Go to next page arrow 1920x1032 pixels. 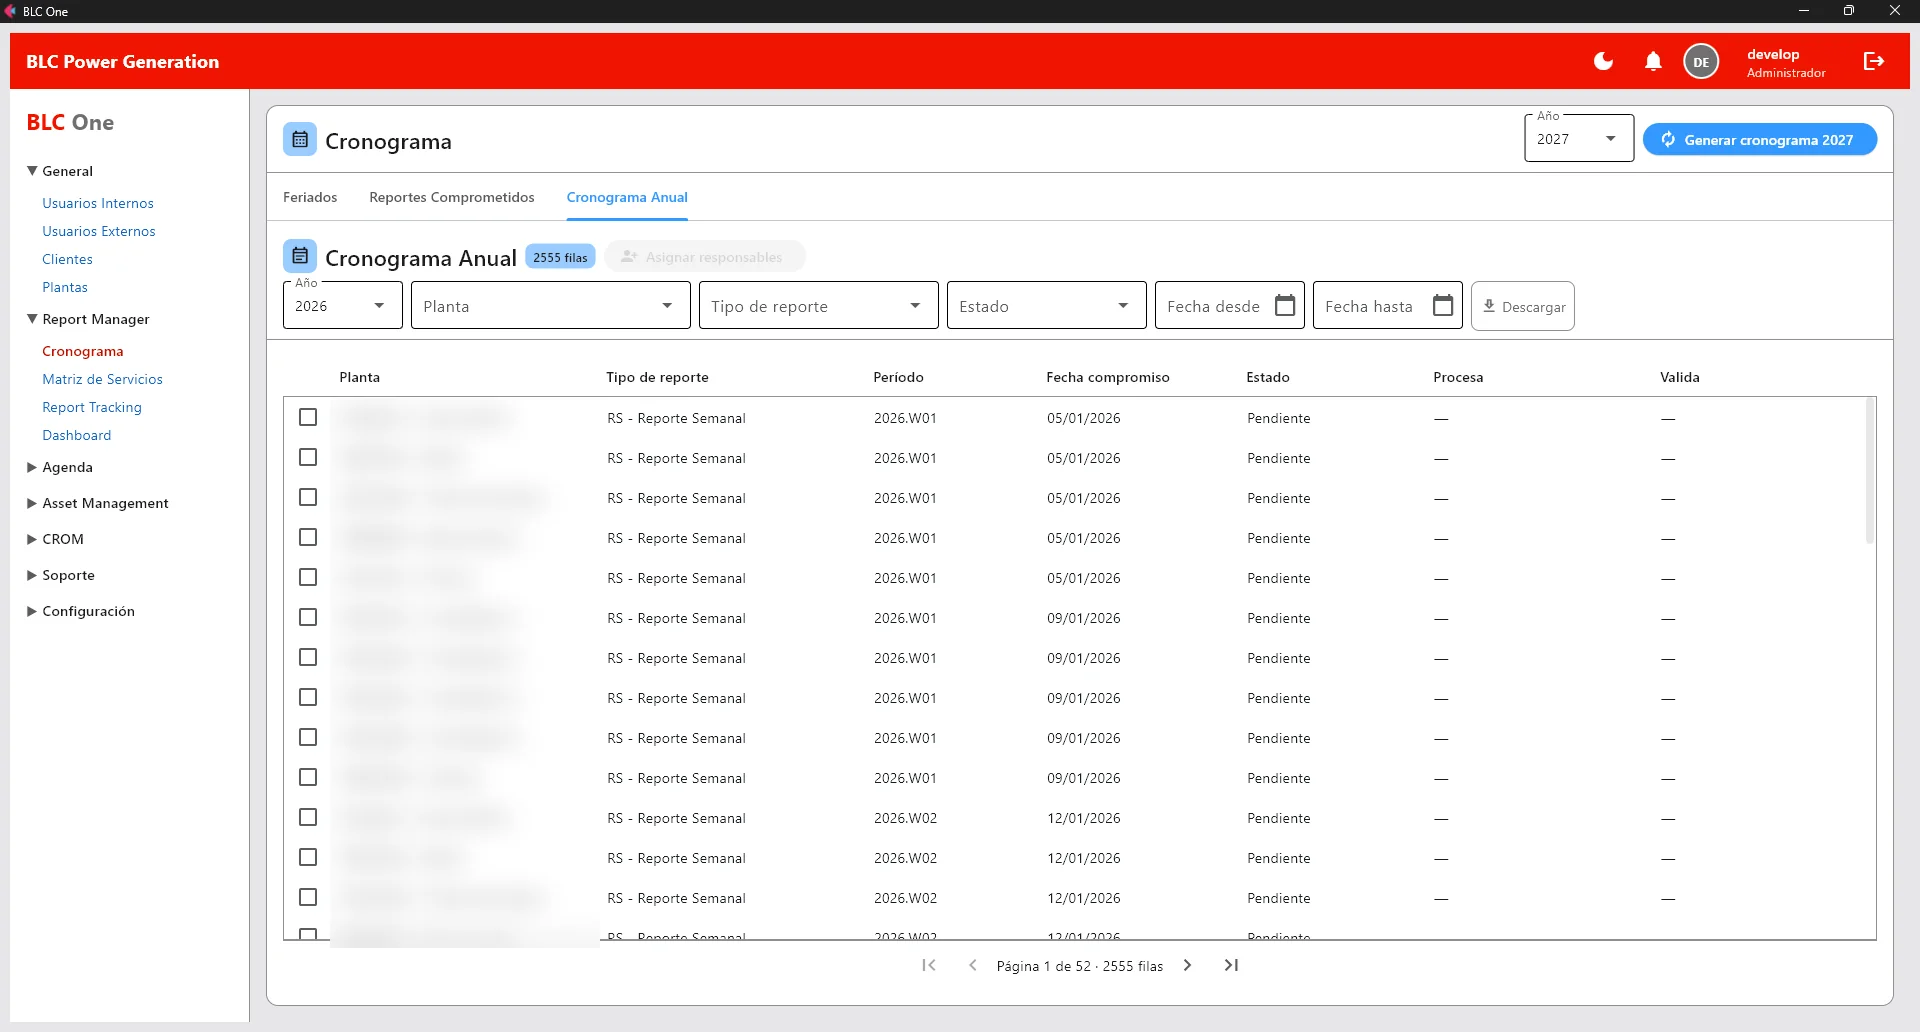point(1187,965)
